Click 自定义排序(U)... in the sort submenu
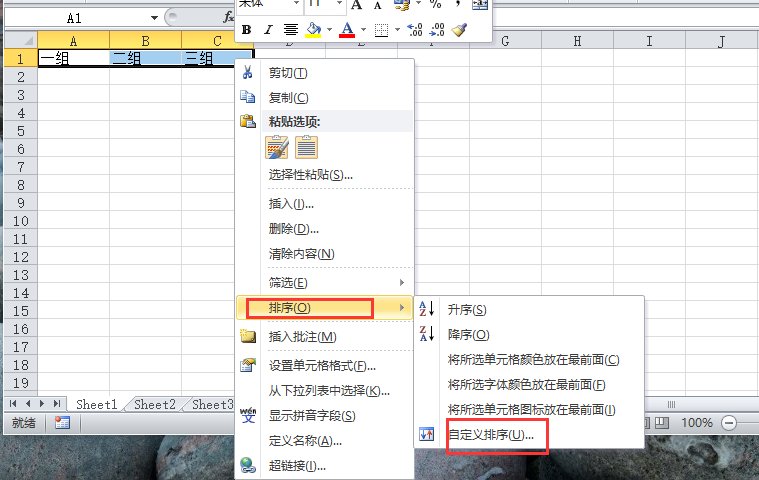 491,435
